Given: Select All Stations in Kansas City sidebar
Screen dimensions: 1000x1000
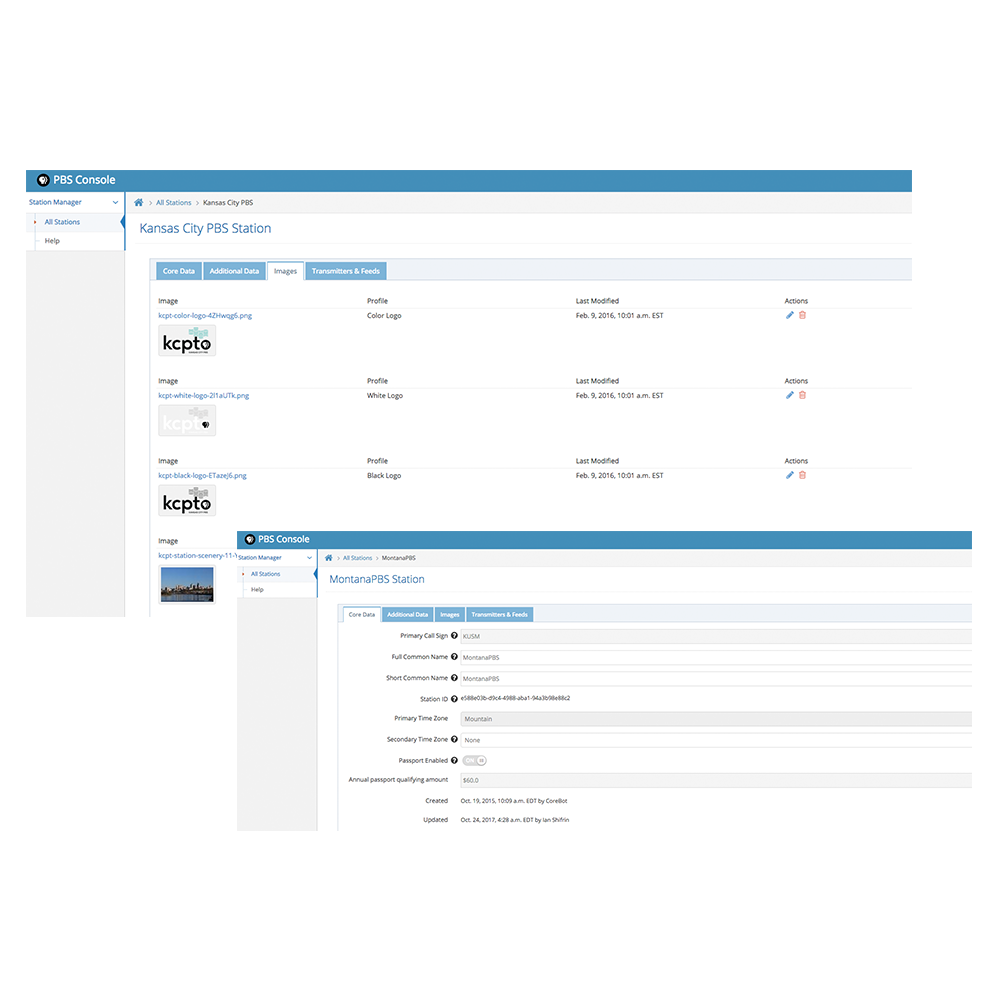Looking at the screenshot, I should pyautogui.click(x=62, y=223).
